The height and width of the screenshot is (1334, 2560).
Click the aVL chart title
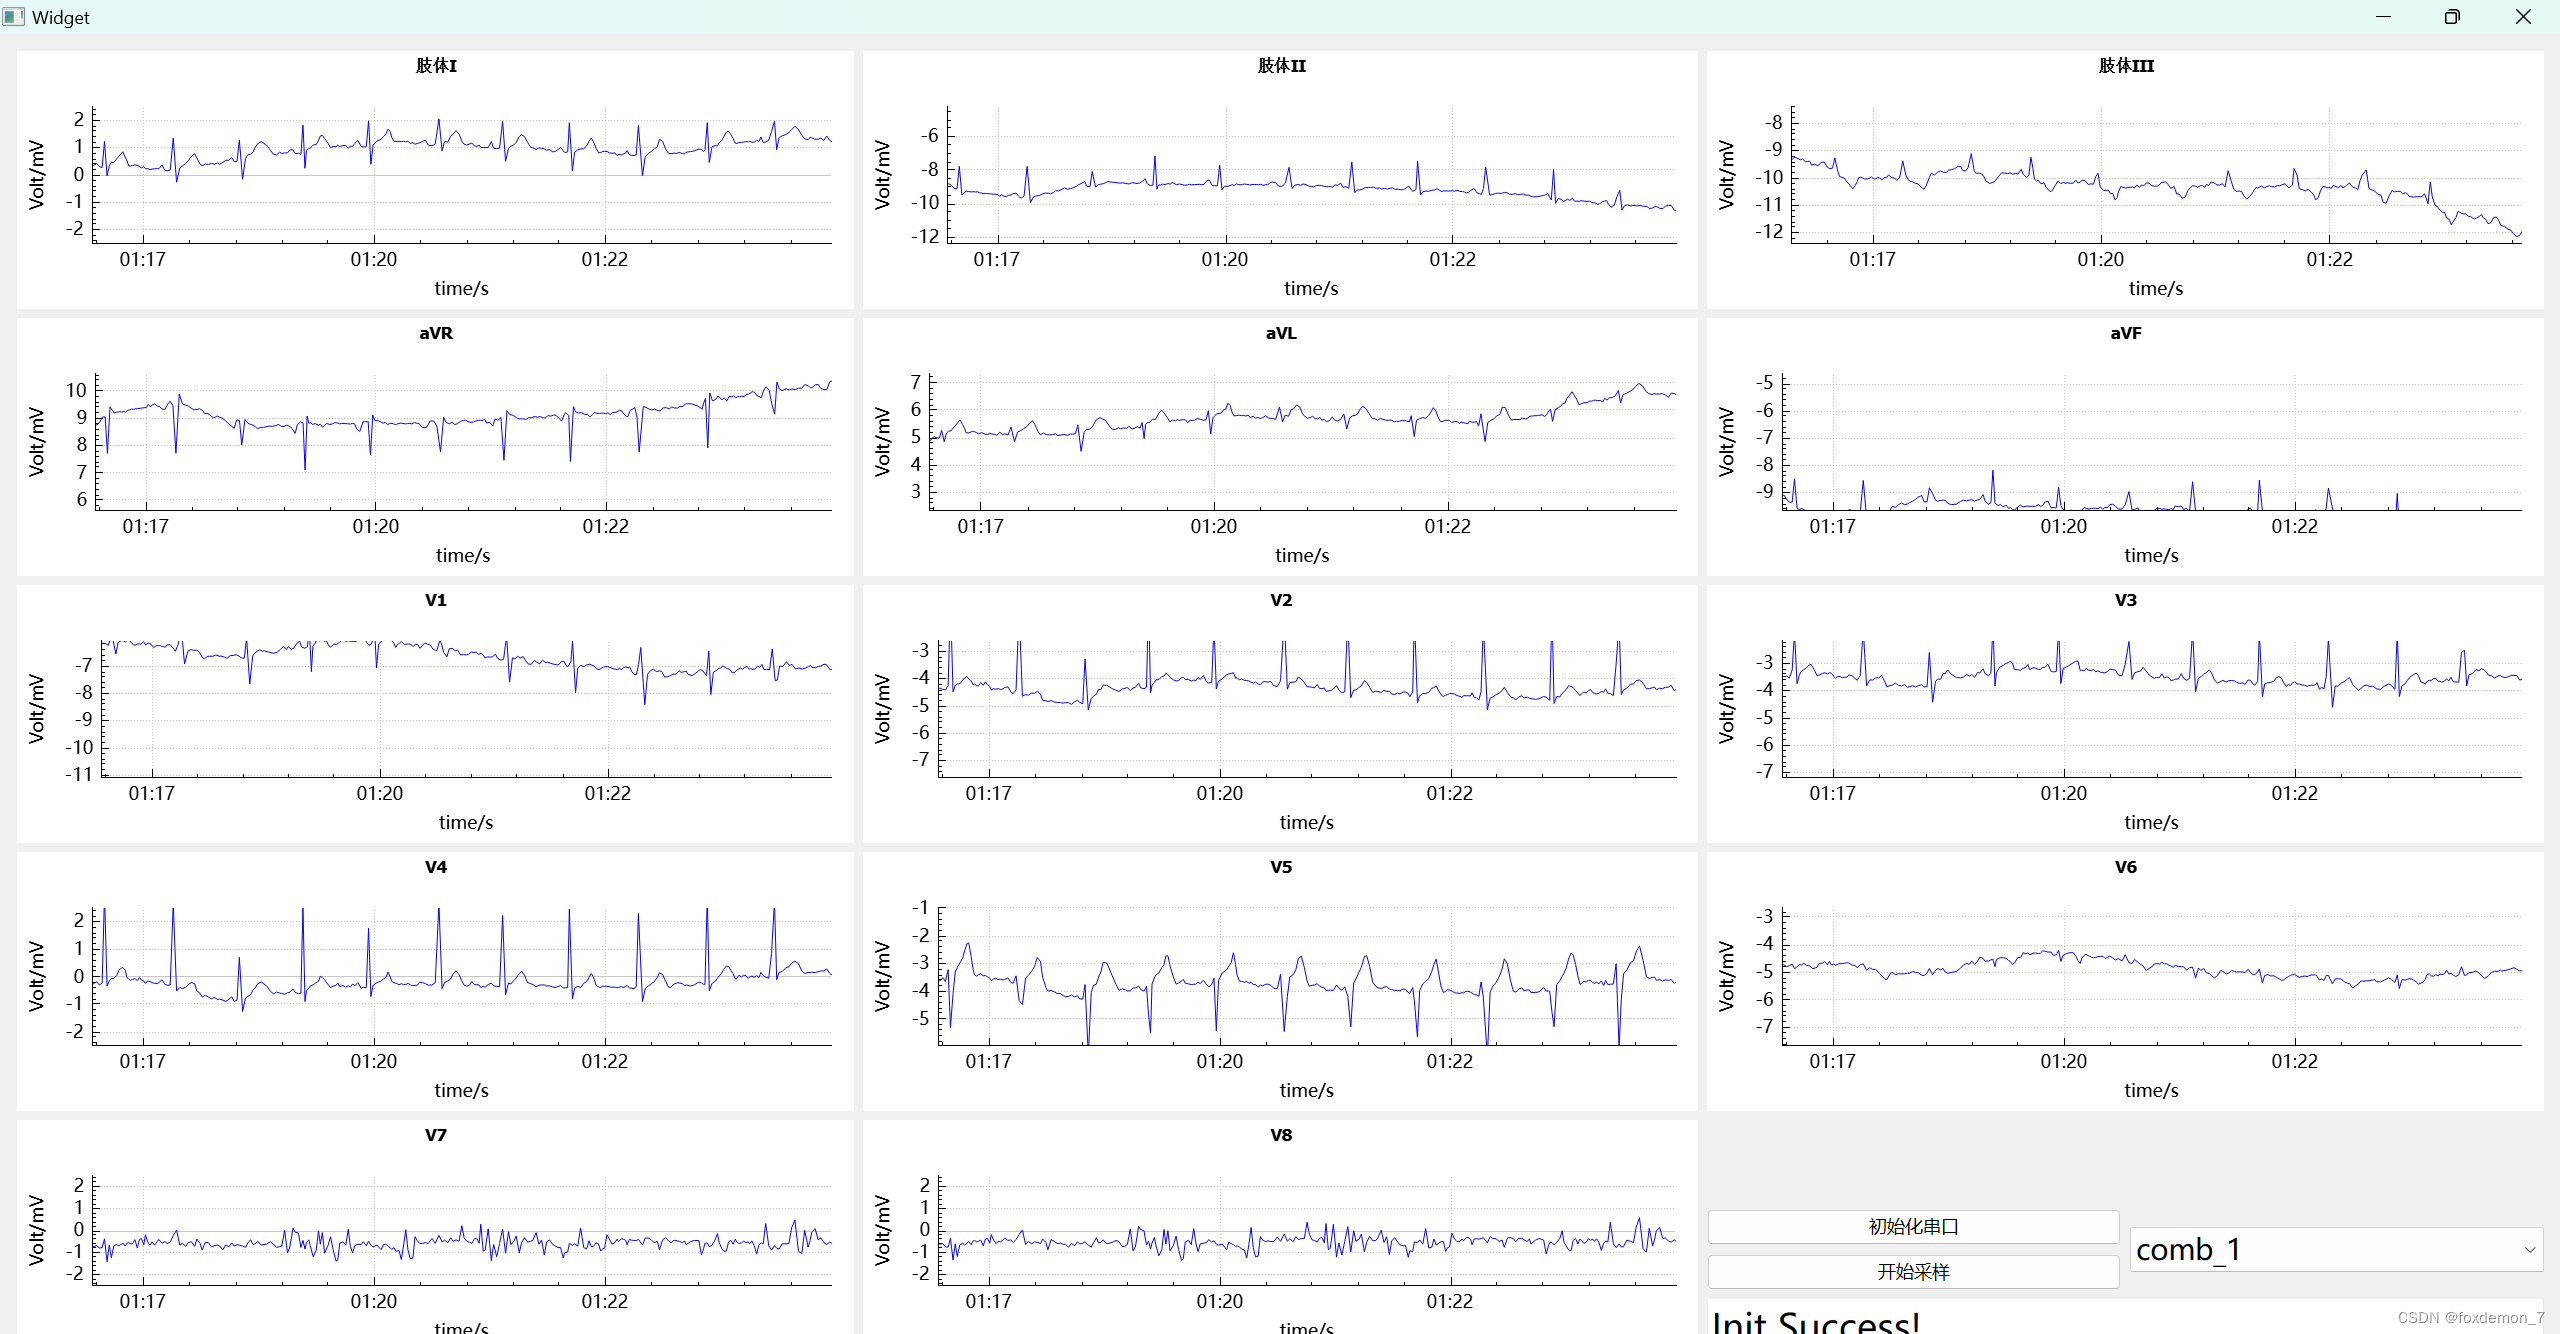[x=1281, y=333]
